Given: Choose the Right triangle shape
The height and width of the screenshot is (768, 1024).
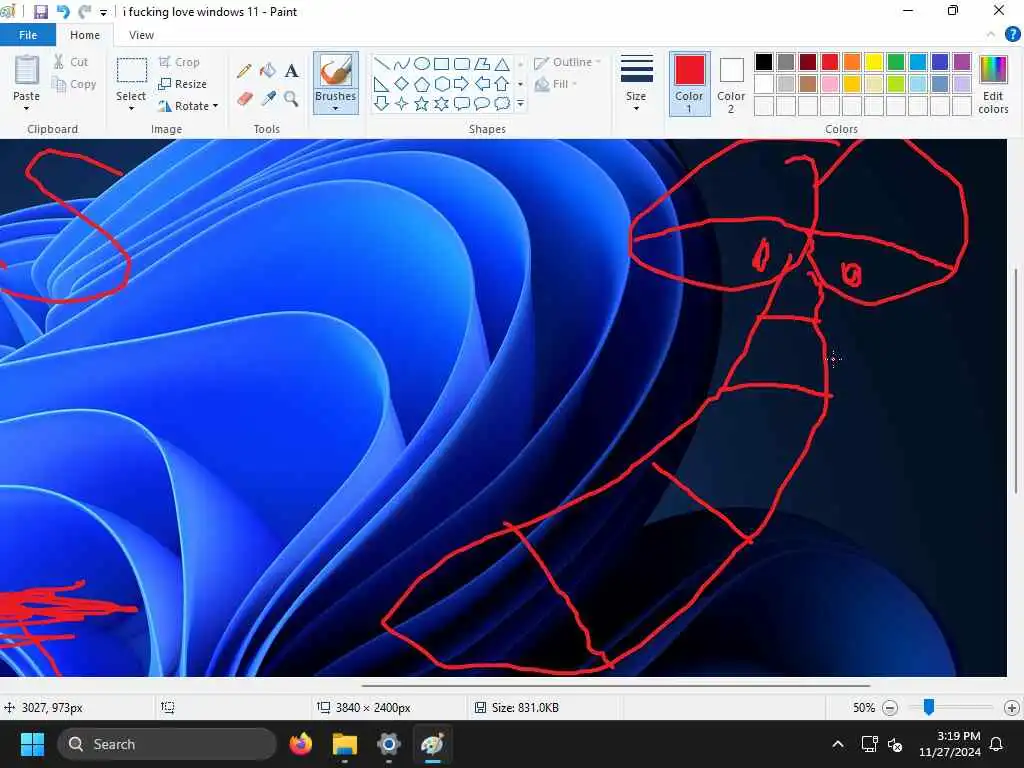Looking at the screenshot, I should click(382, 84).
